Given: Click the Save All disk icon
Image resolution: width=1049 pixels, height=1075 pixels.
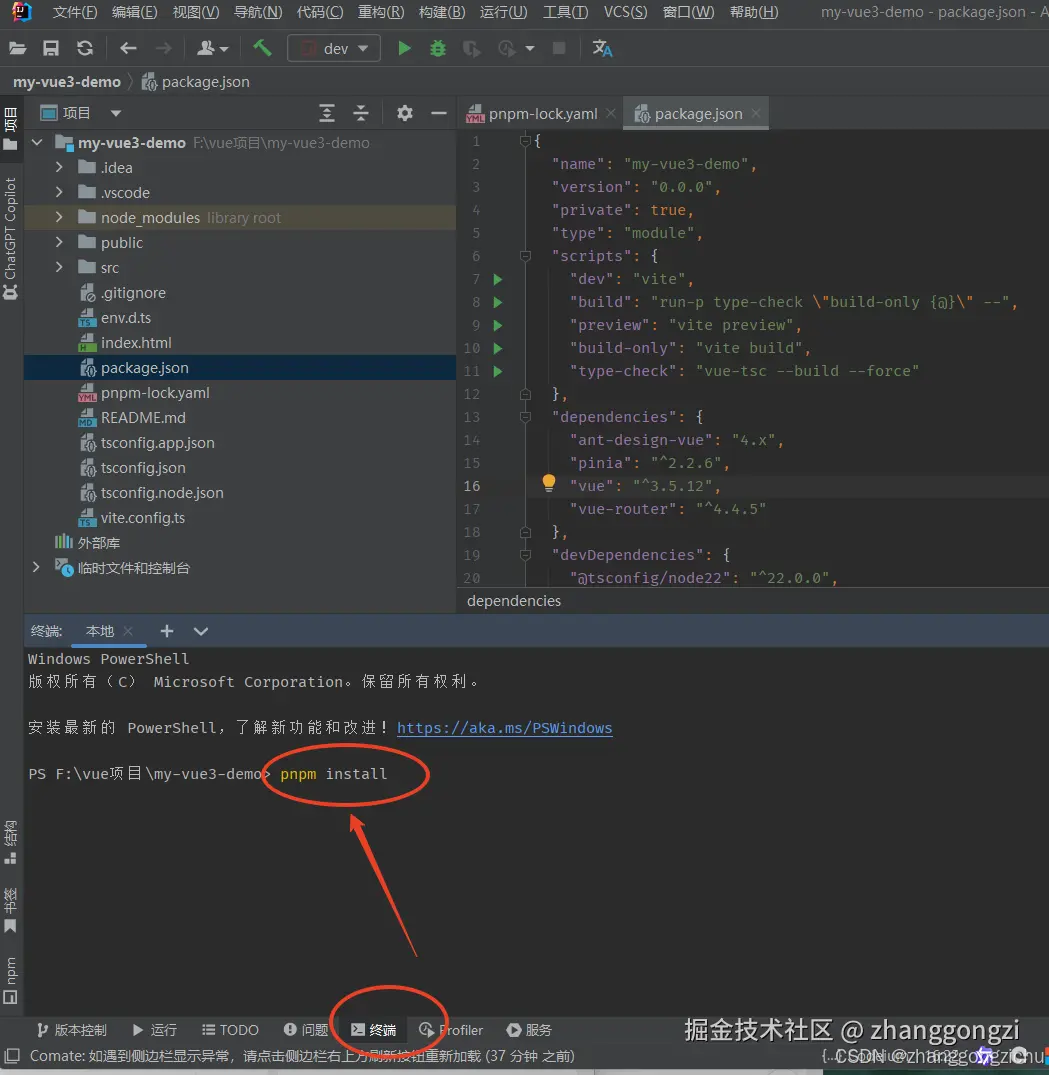Looking at the screenshot, I should coord(51,48).
